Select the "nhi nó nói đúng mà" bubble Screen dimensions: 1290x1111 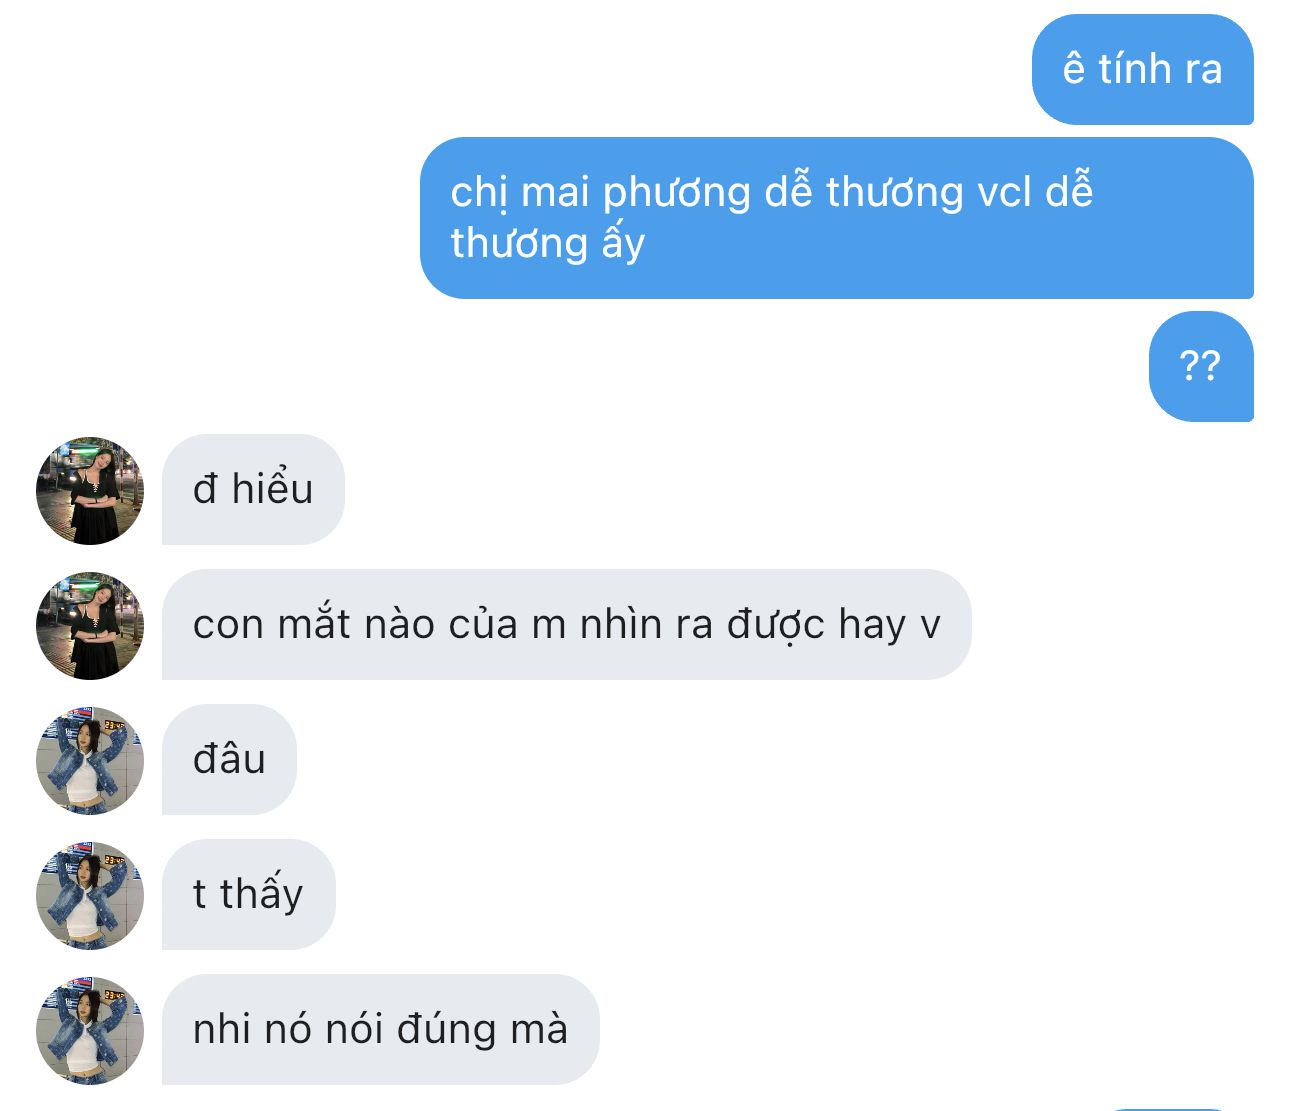click(380, 1030)
